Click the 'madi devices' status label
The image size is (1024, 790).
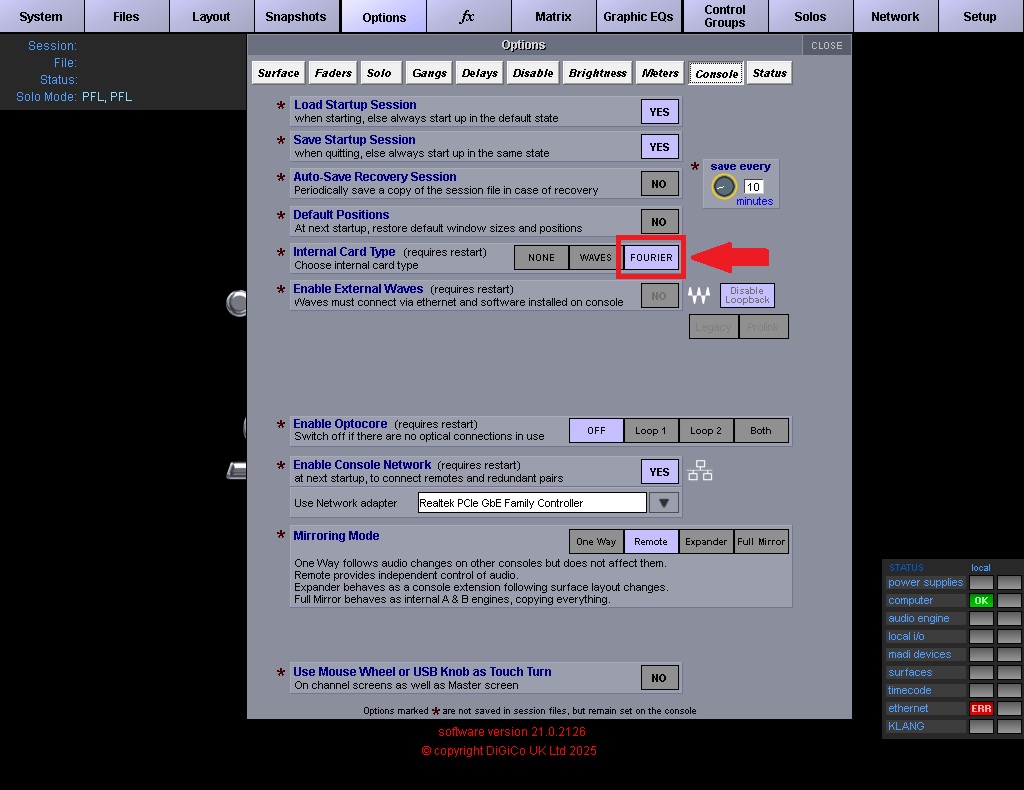(920, 654)
